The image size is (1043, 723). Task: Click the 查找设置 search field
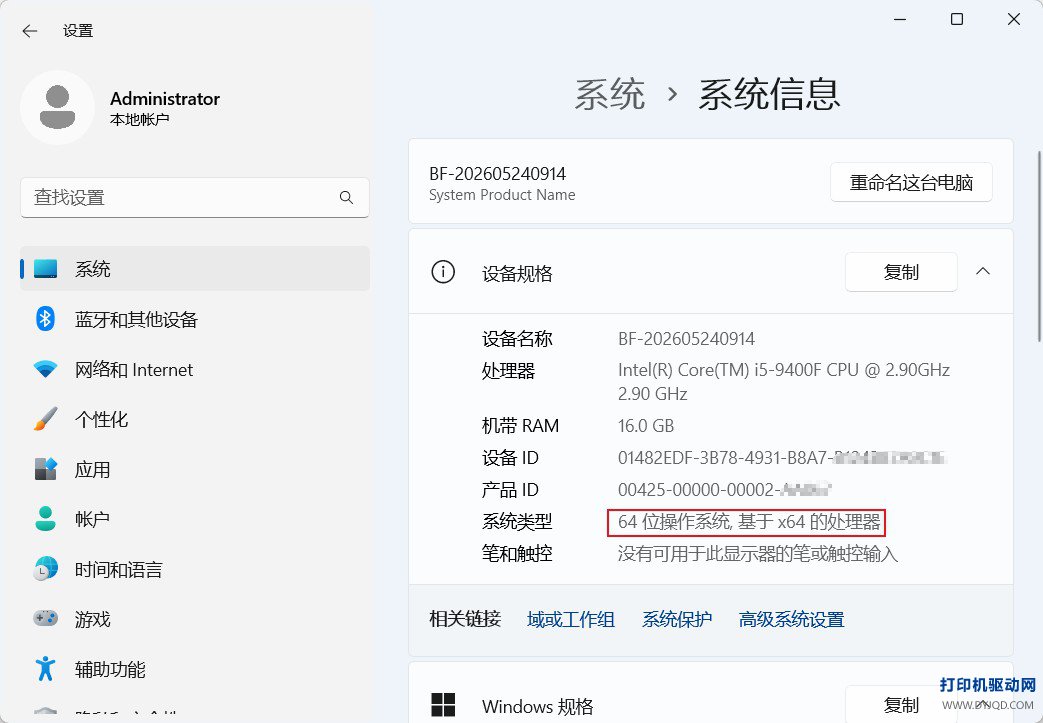195,198
